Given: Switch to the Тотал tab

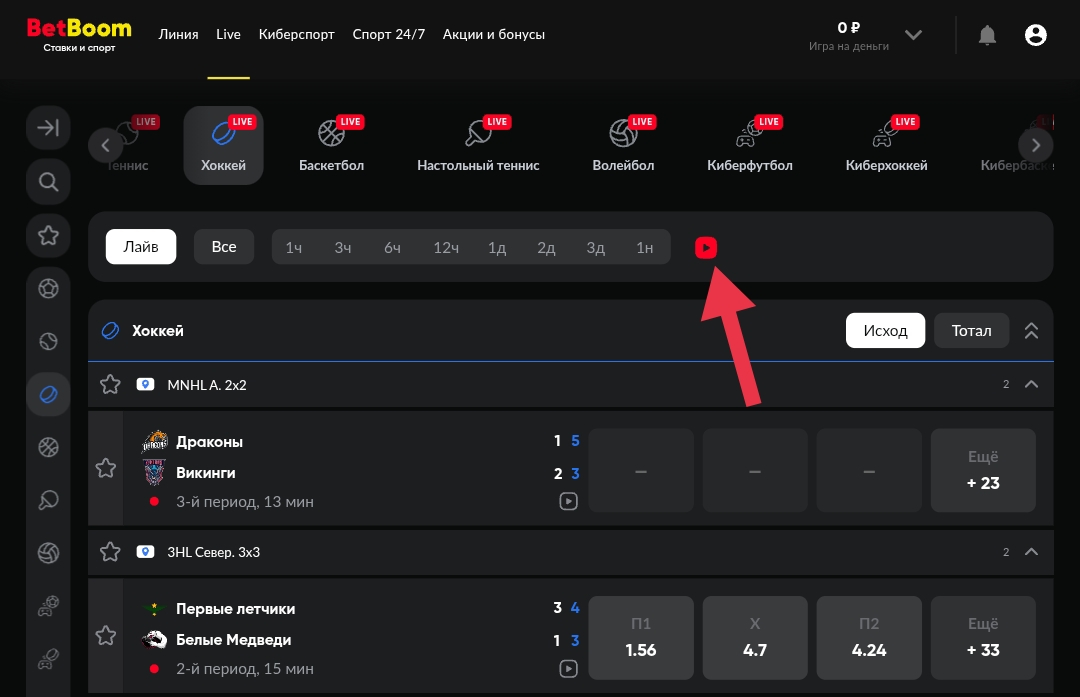Looking at the screenshot, I should point(971,331).
